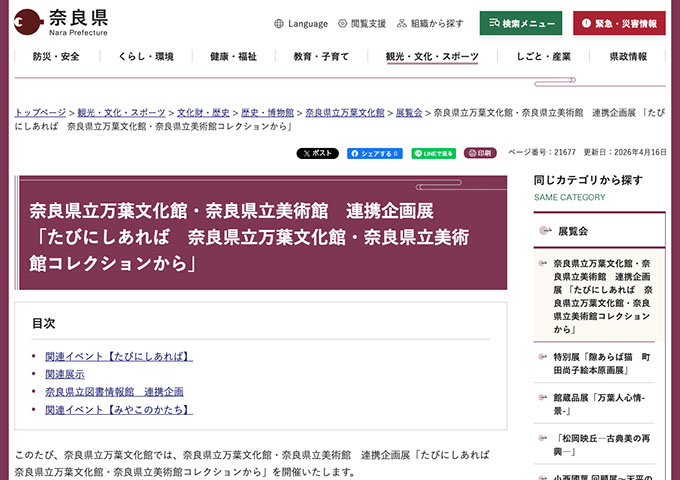Click globe icon next to Language

point(278,23)
